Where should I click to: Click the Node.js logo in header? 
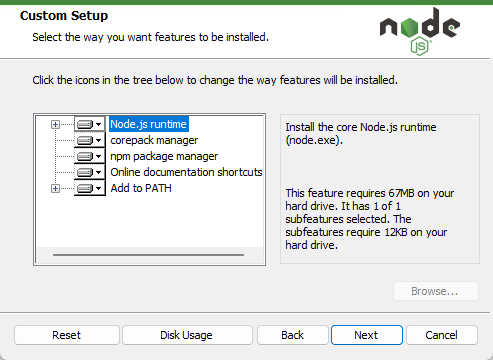click(420, 32)
